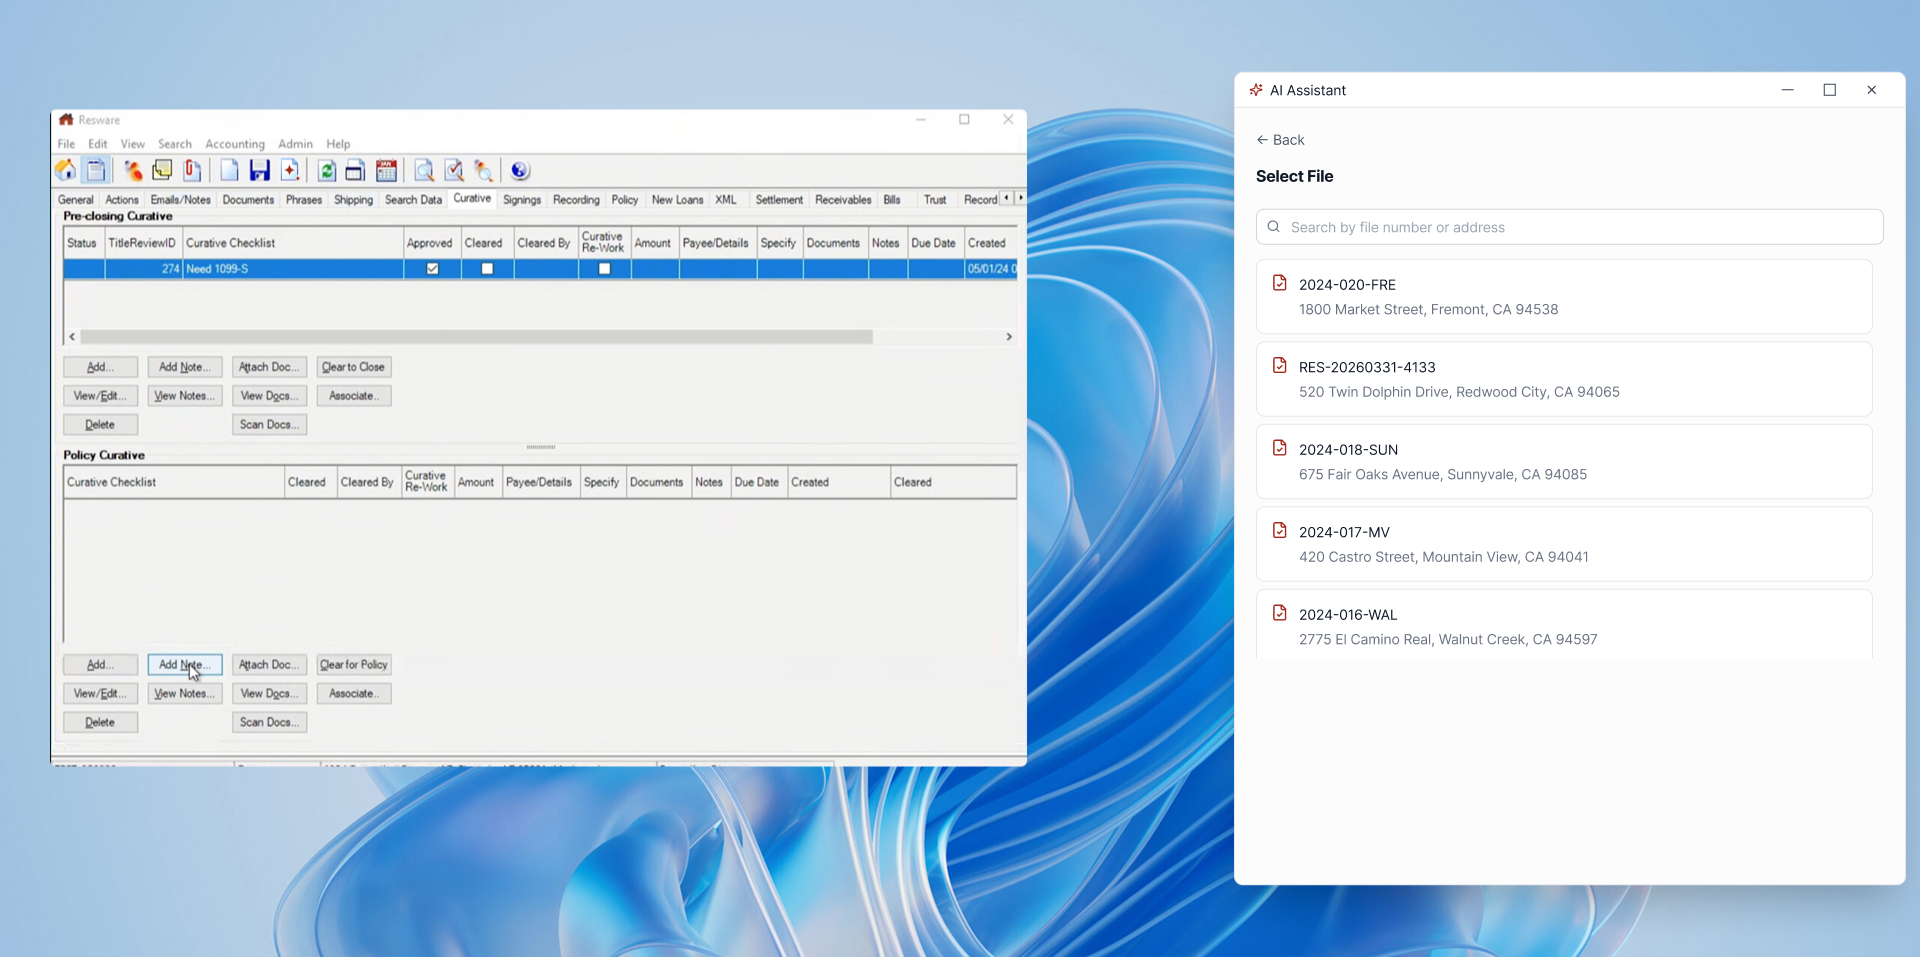Click magnifier icon in file search box

(x=1274, y=227)
